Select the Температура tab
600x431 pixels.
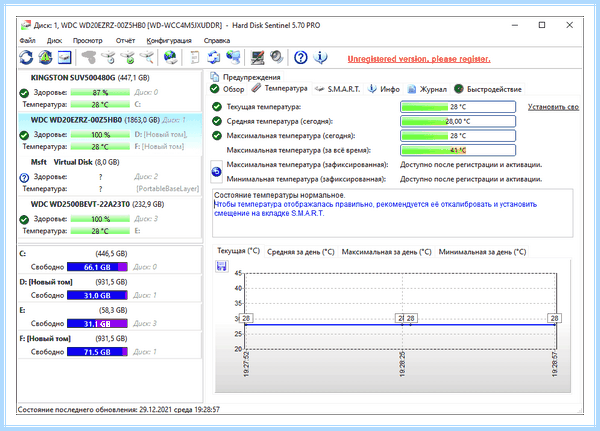click(280, 88)
